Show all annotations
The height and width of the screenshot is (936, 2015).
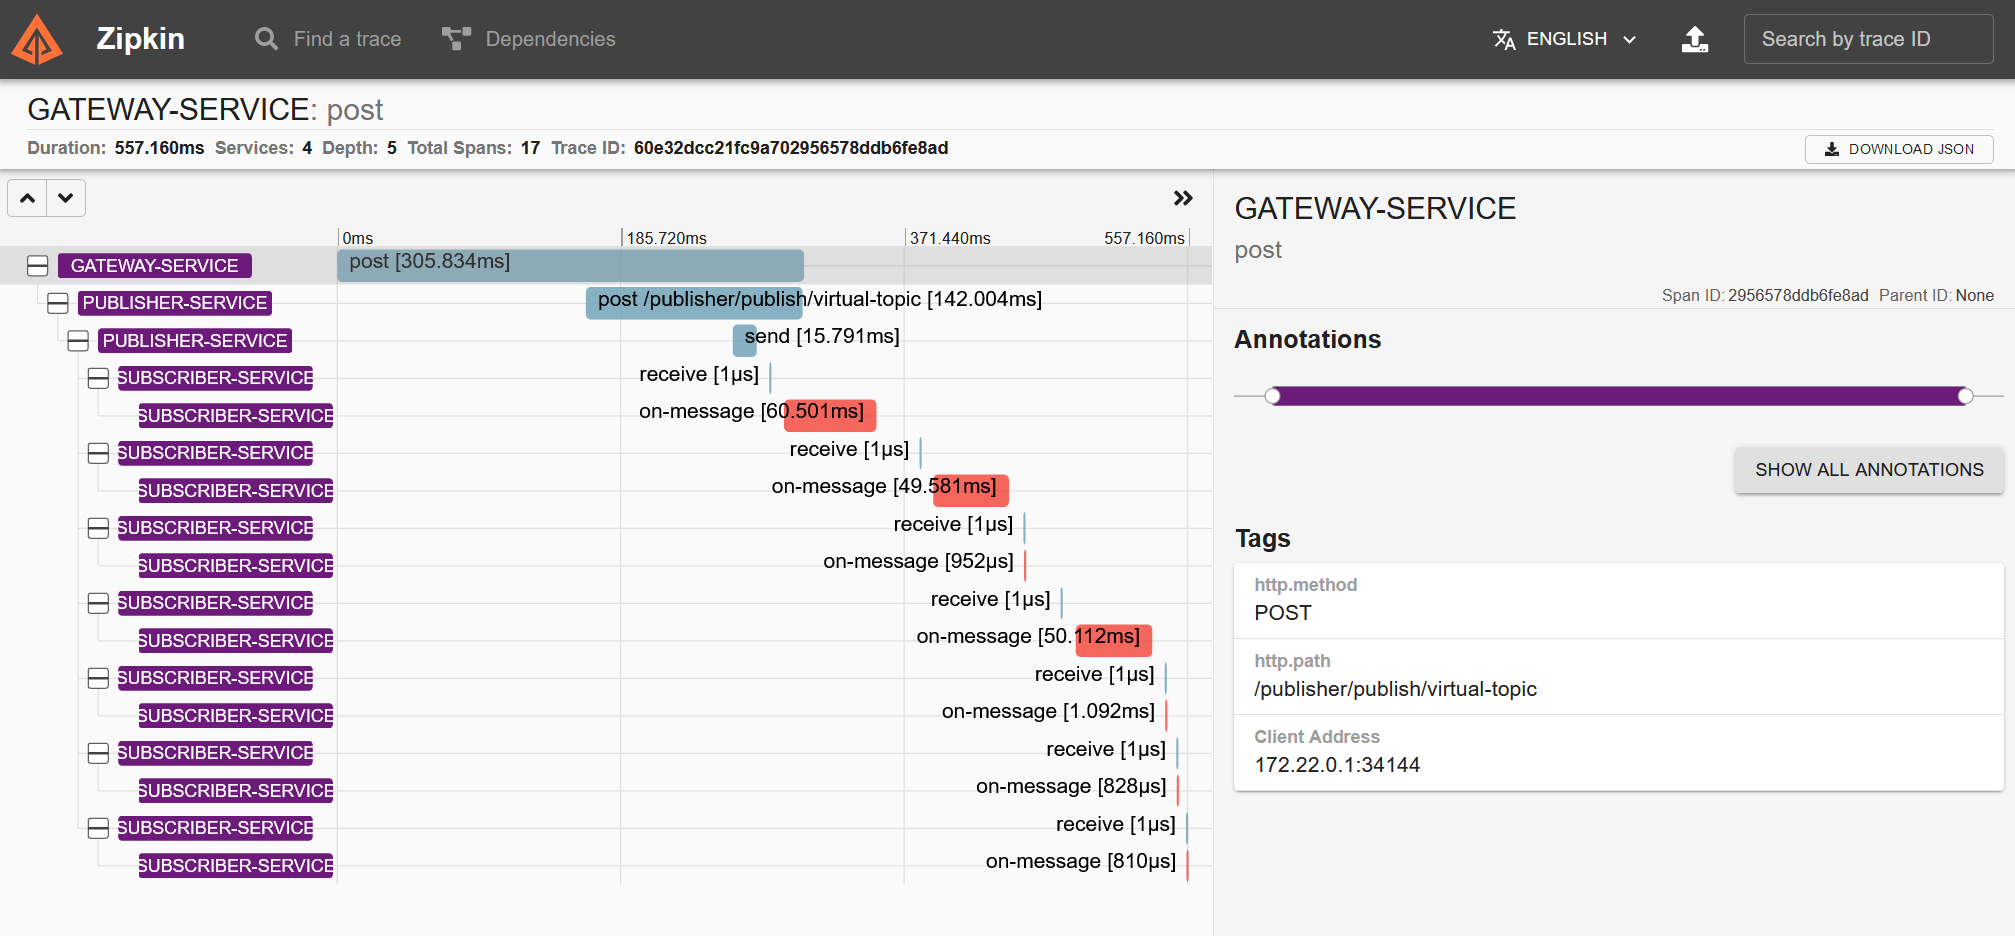coord(1869,470)
